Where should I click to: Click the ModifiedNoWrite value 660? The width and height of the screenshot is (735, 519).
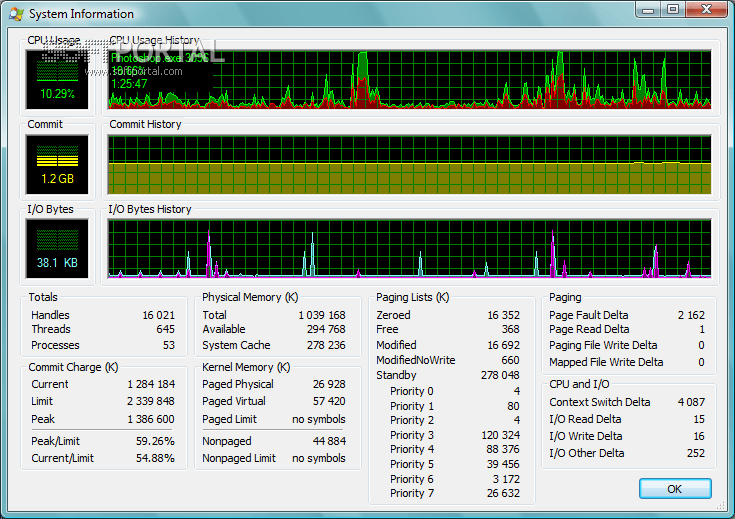coord(510,360)
